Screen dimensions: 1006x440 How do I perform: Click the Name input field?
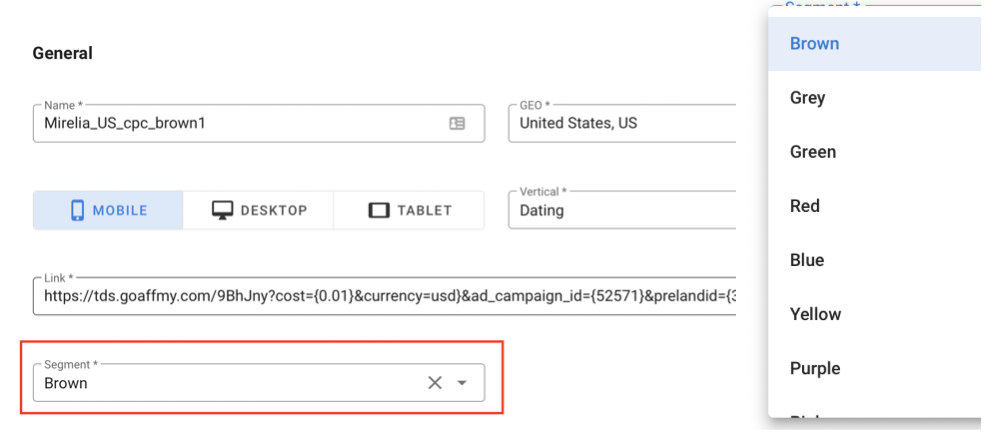tap(259, 123)
